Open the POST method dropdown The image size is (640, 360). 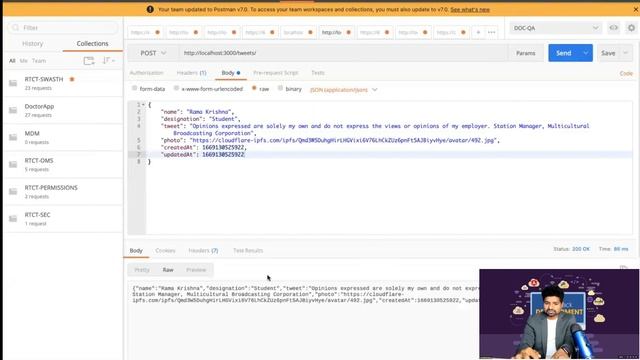pos(153,53)
